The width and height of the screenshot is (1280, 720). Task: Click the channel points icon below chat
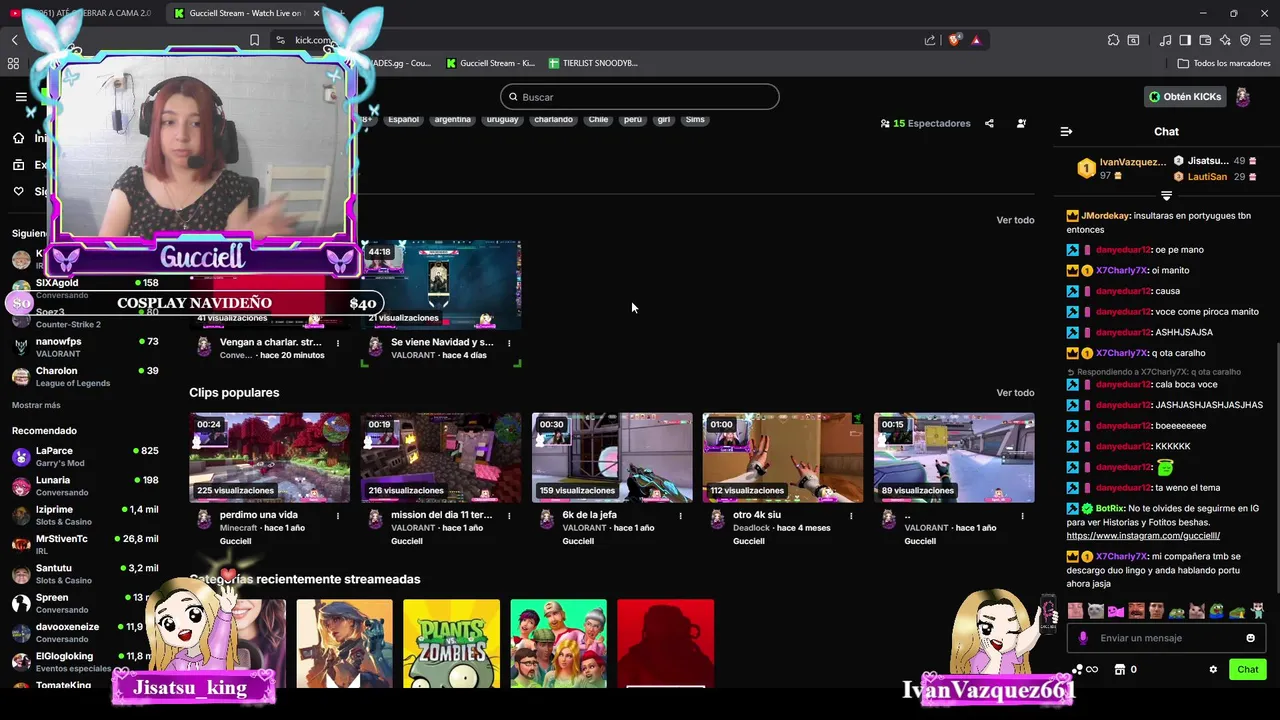click(1078, 669)
